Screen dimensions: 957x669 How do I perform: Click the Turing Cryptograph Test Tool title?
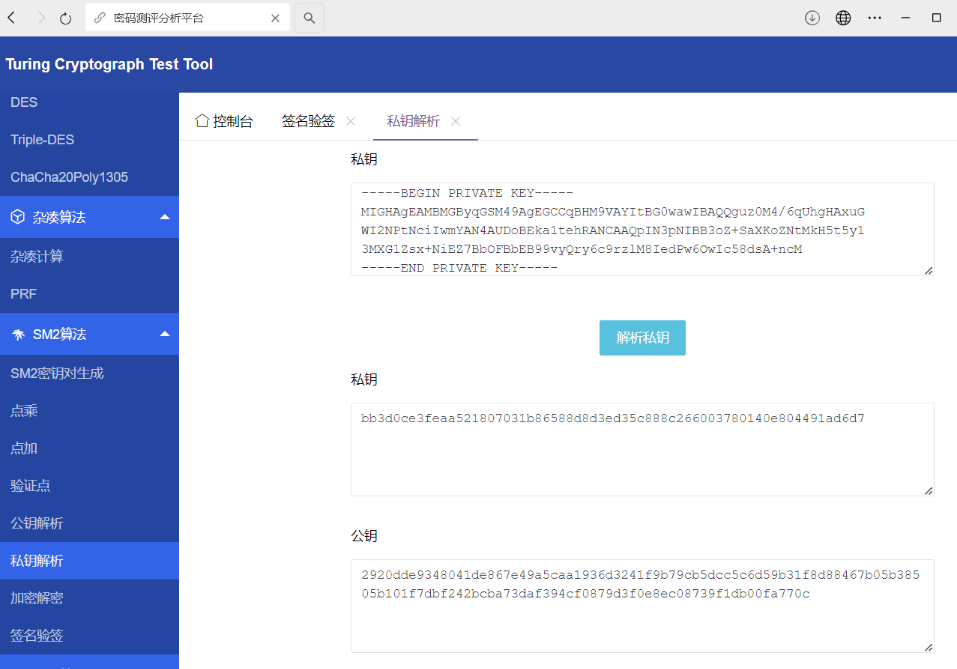tap(109, 64)
